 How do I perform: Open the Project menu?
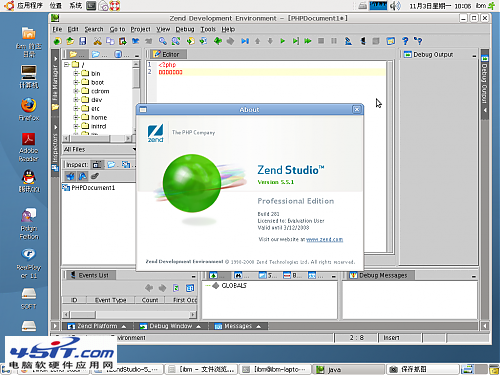point(140,29)
